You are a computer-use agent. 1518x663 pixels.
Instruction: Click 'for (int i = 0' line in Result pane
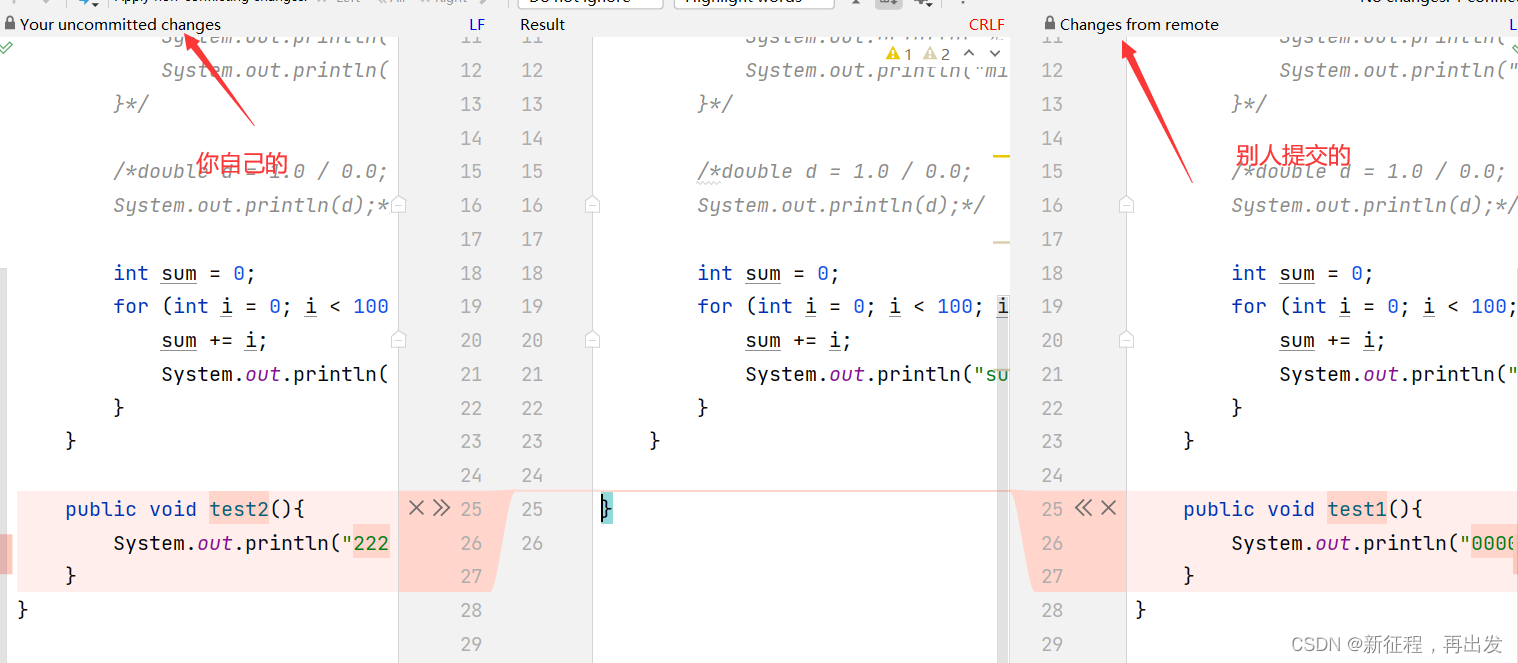point(853,306)
